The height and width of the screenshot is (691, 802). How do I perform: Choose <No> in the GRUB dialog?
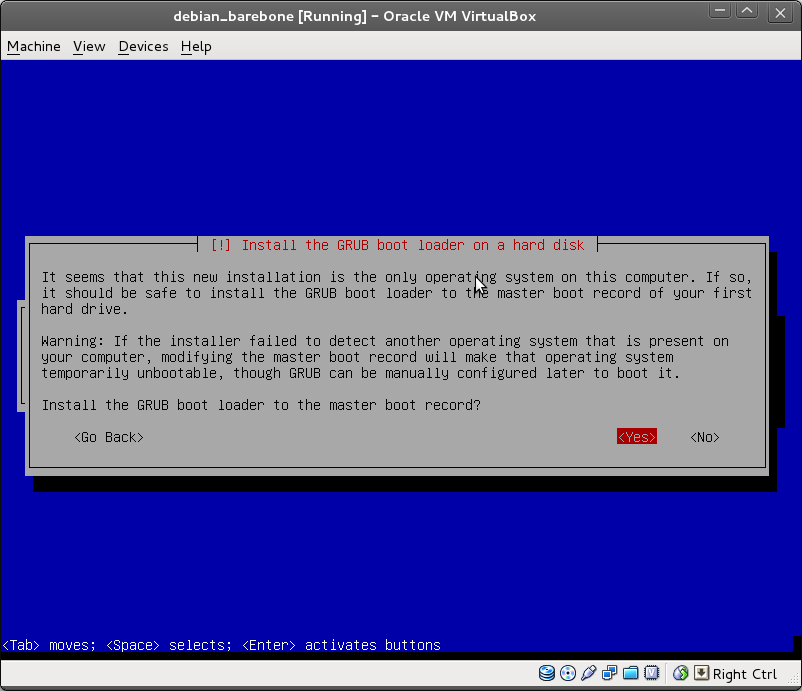(x=705, y=437)
